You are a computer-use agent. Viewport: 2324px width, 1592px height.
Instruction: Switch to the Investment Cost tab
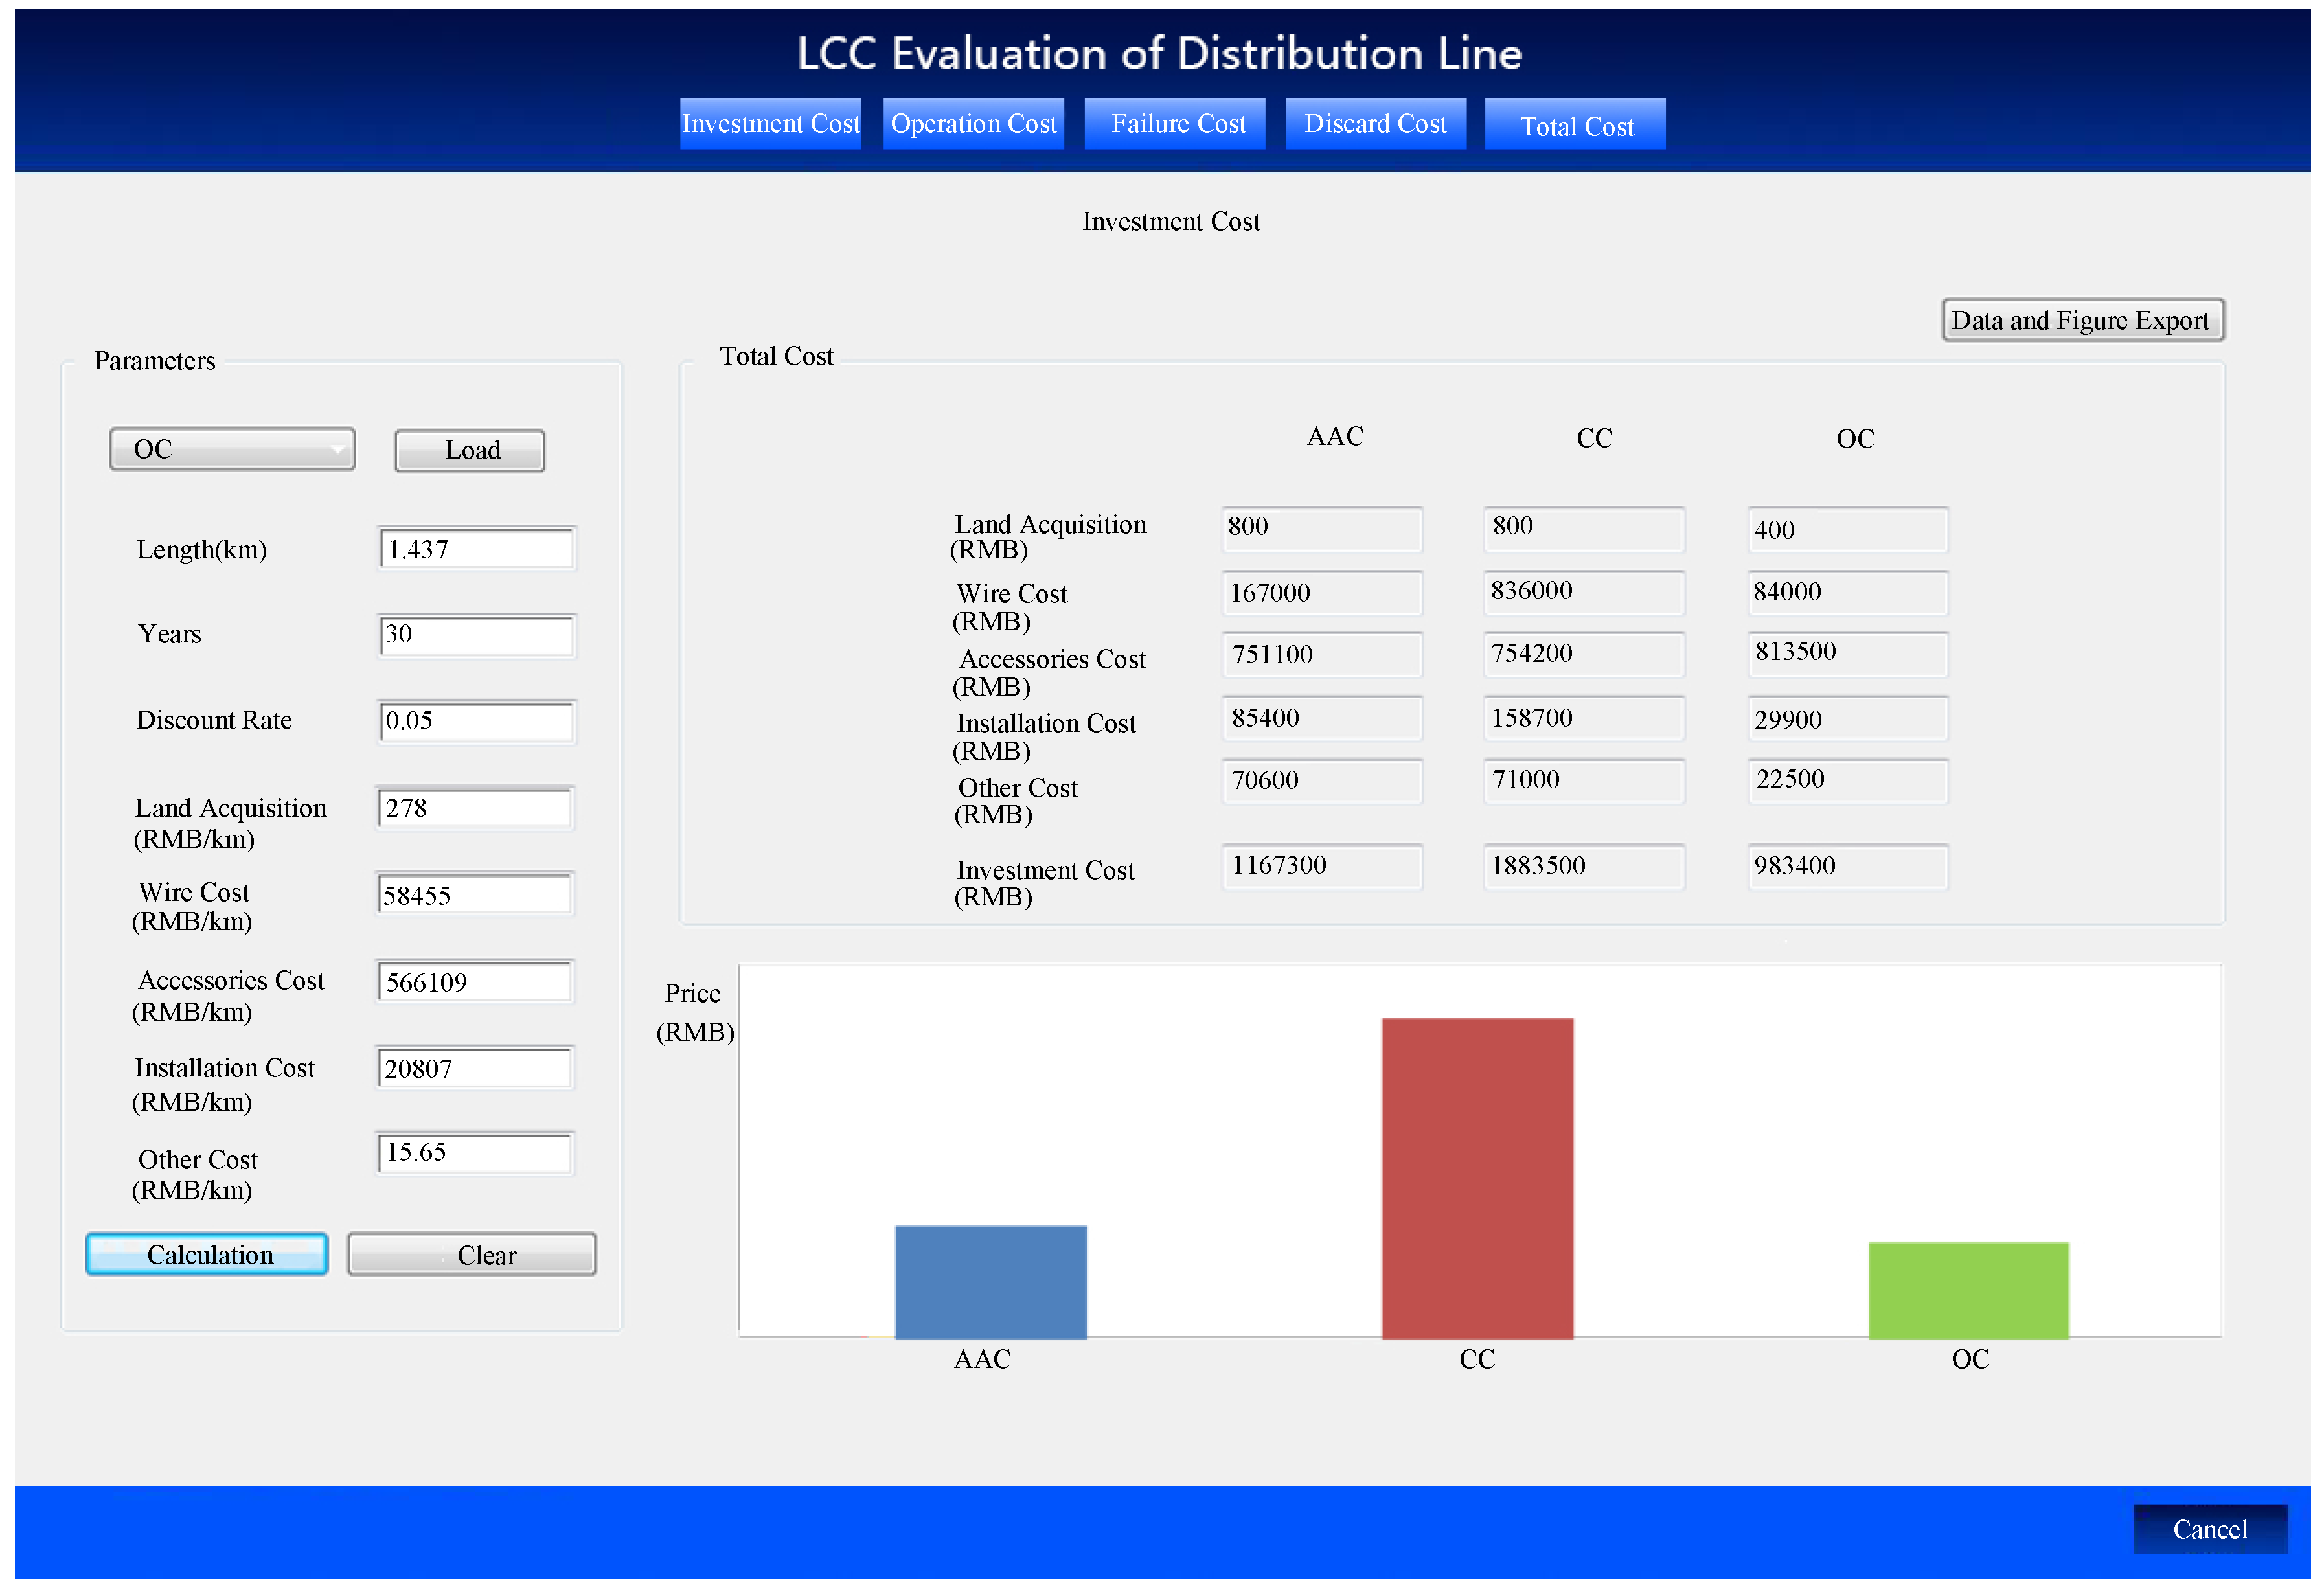pos(770,124)
